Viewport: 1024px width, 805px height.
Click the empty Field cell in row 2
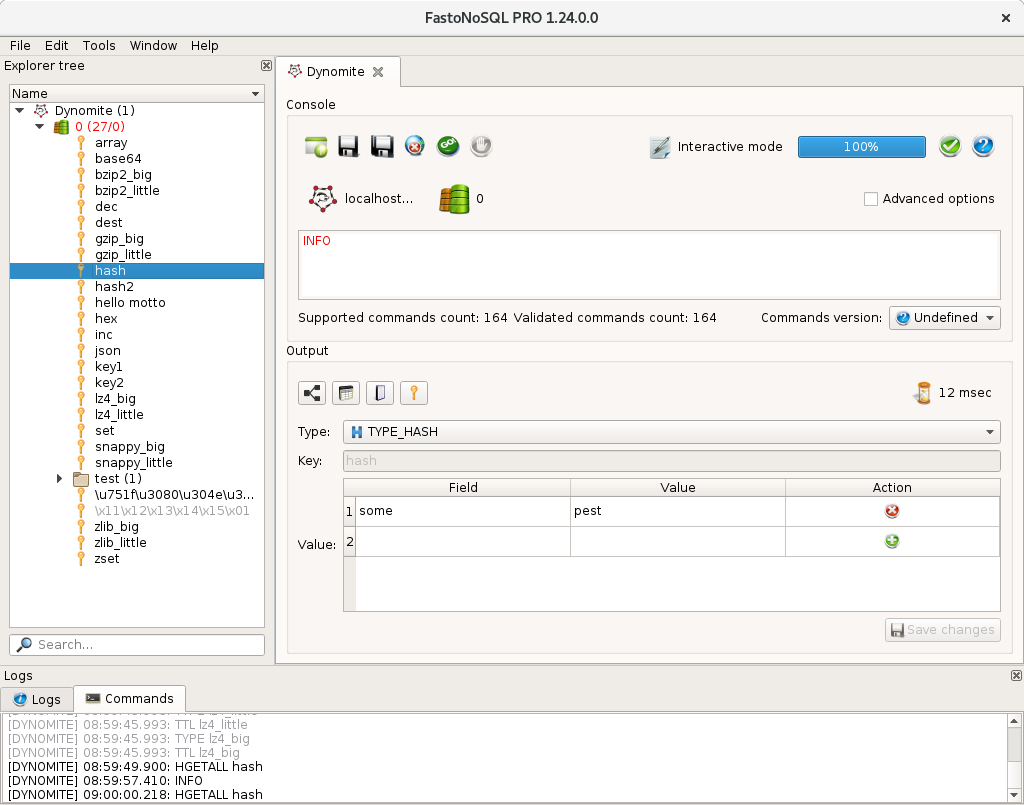[x=463, y=541]
